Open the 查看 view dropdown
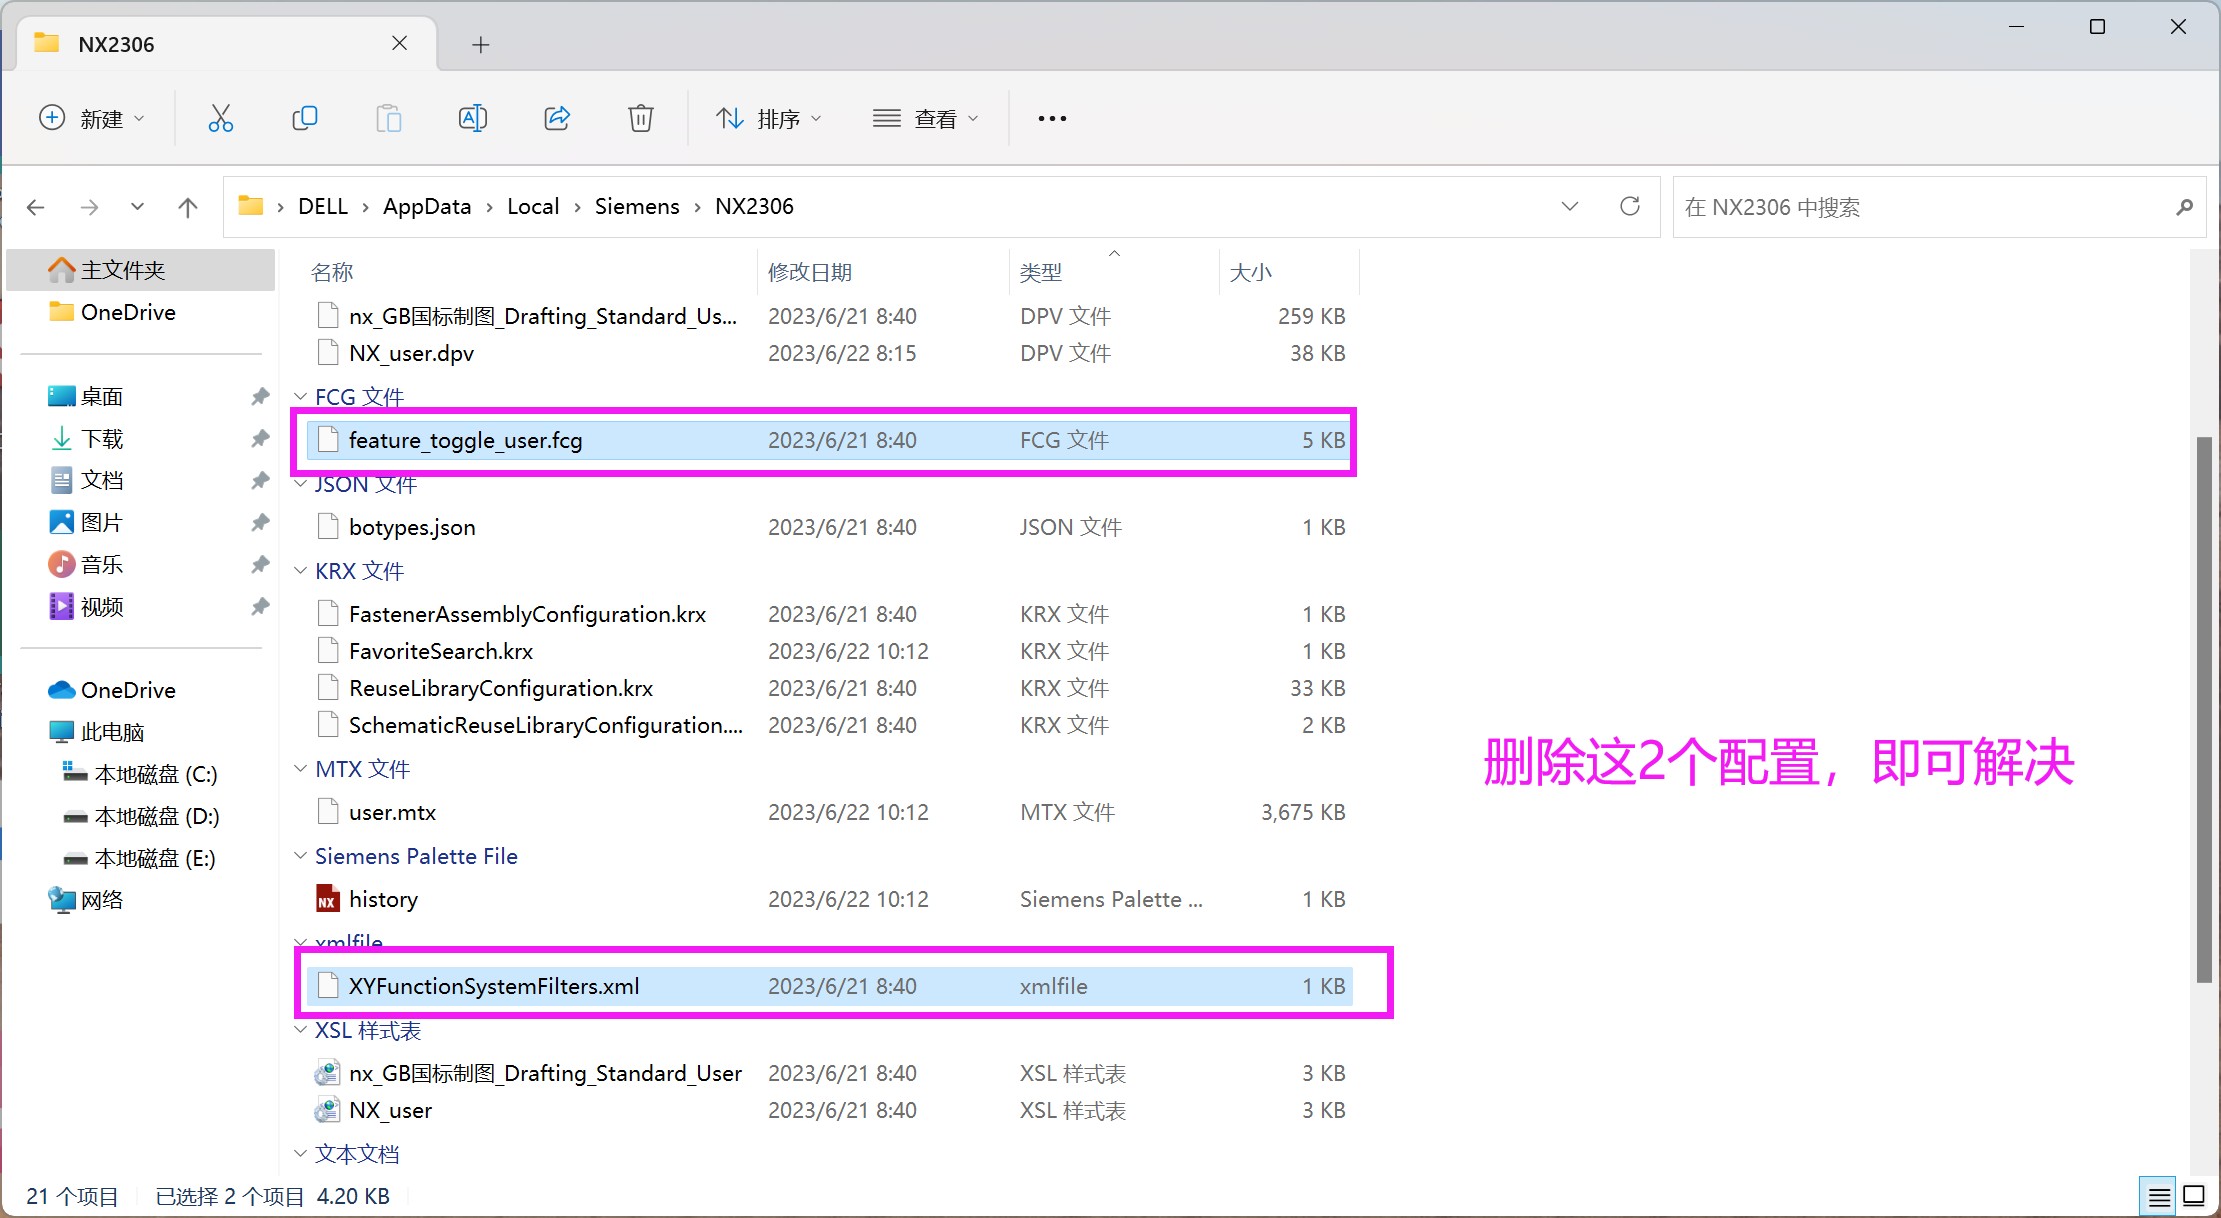This screenshot has width=2221, height=1218. 925,119
